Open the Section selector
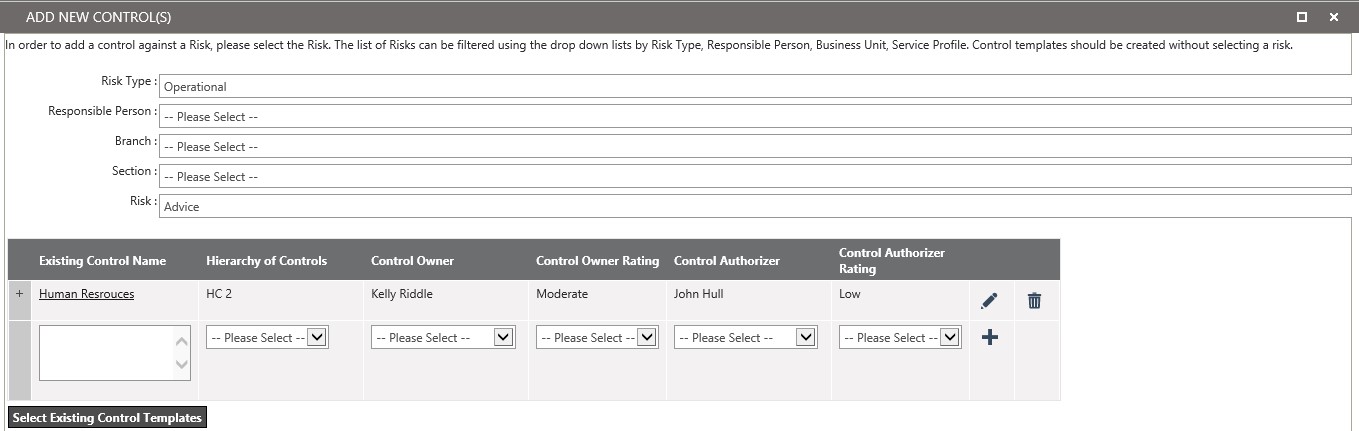The height and width of the screenshot is (431, 1359). coord(755,176)
